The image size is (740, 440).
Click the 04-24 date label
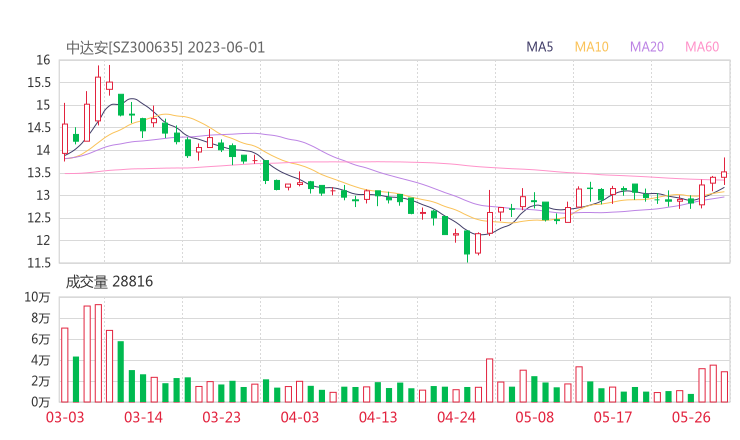click(x=456, y=417)
